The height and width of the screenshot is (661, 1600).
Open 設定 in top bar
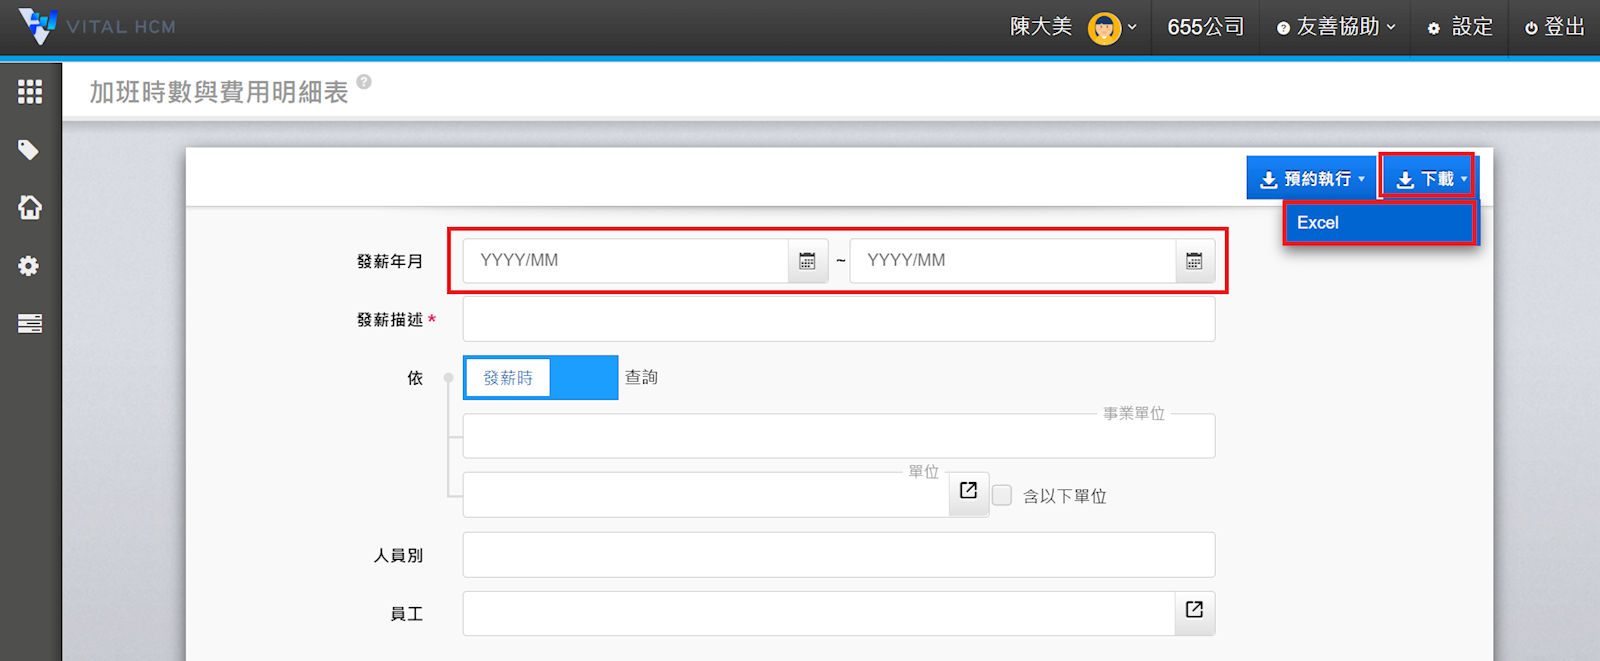click(x=1460, y=27)
